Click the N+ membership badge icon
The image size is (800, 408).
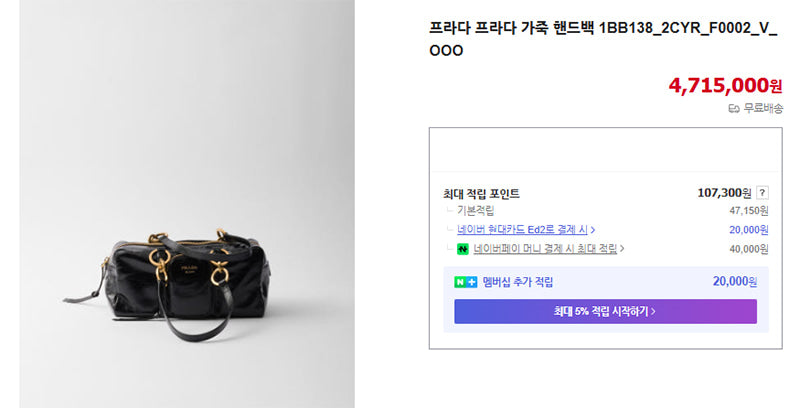pos(465,282)
